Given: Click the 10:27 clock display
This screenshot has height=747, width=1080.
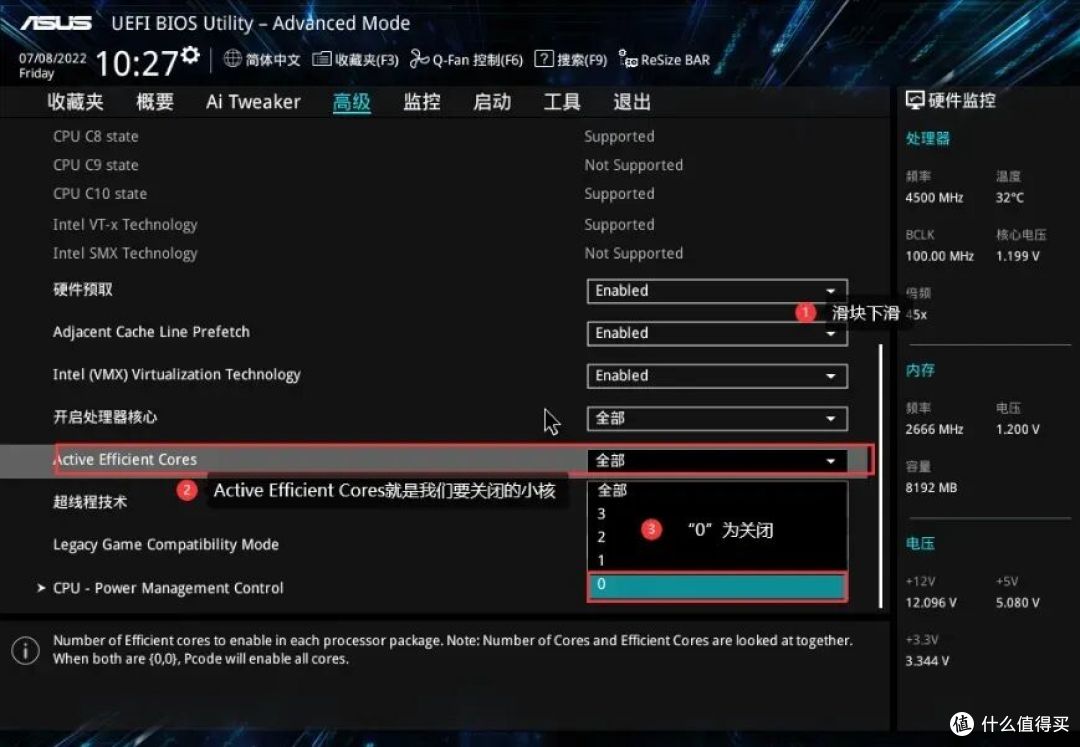Looking at the screenshot, I should (136, 64).
